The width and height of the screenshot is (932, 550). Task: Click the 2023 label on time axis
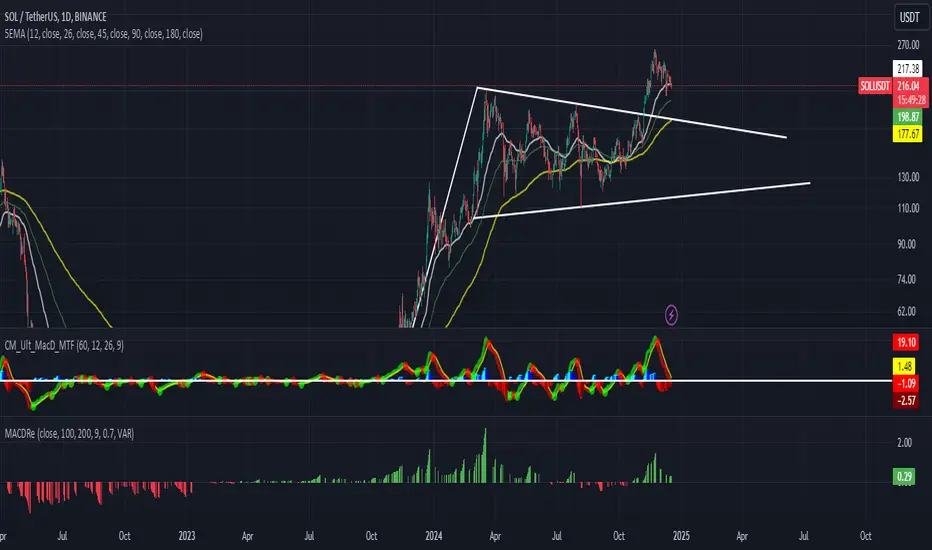(187, 536)
